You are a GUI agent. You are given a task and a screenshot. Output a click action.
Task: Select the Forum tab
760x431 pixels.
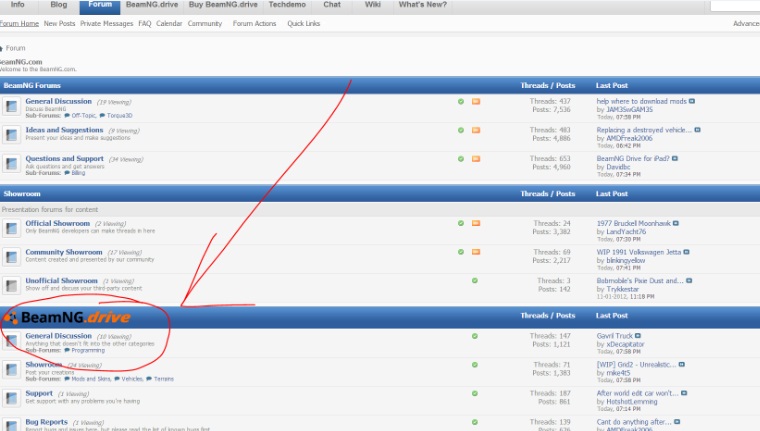[x=100, y=6]
